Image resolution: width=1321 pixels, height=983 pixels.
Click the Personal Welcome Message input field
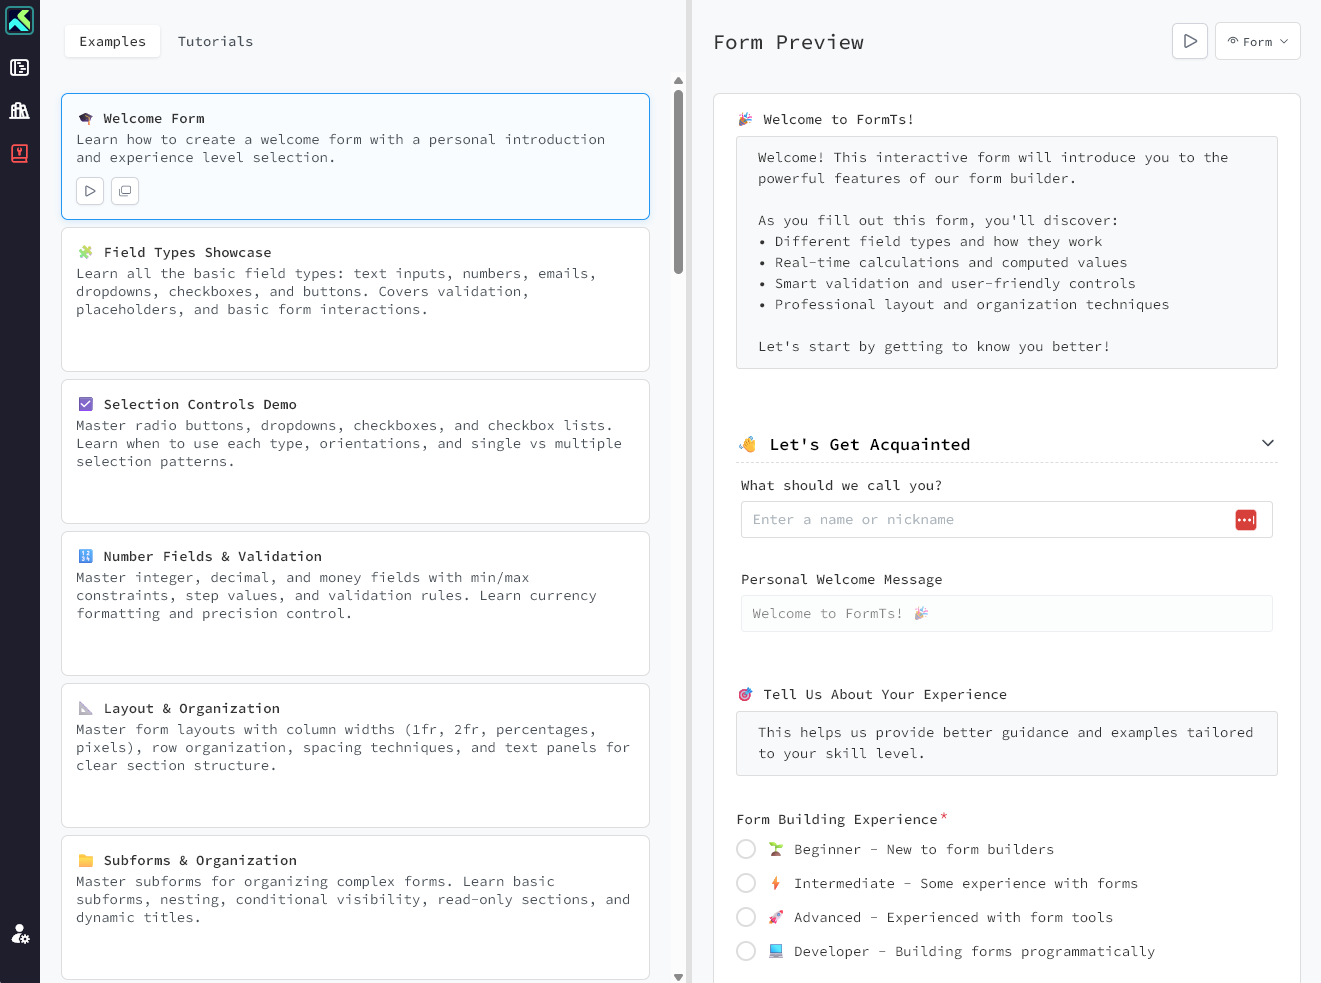coord(1006,613)
